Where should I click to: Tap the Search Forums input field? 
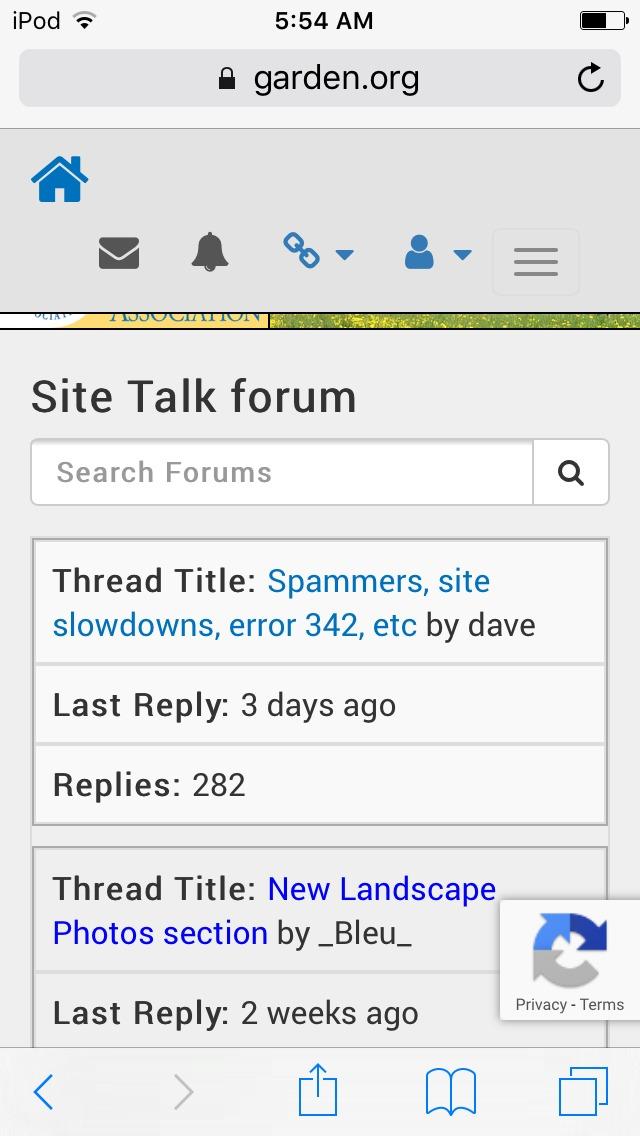(x=280, y=471)
